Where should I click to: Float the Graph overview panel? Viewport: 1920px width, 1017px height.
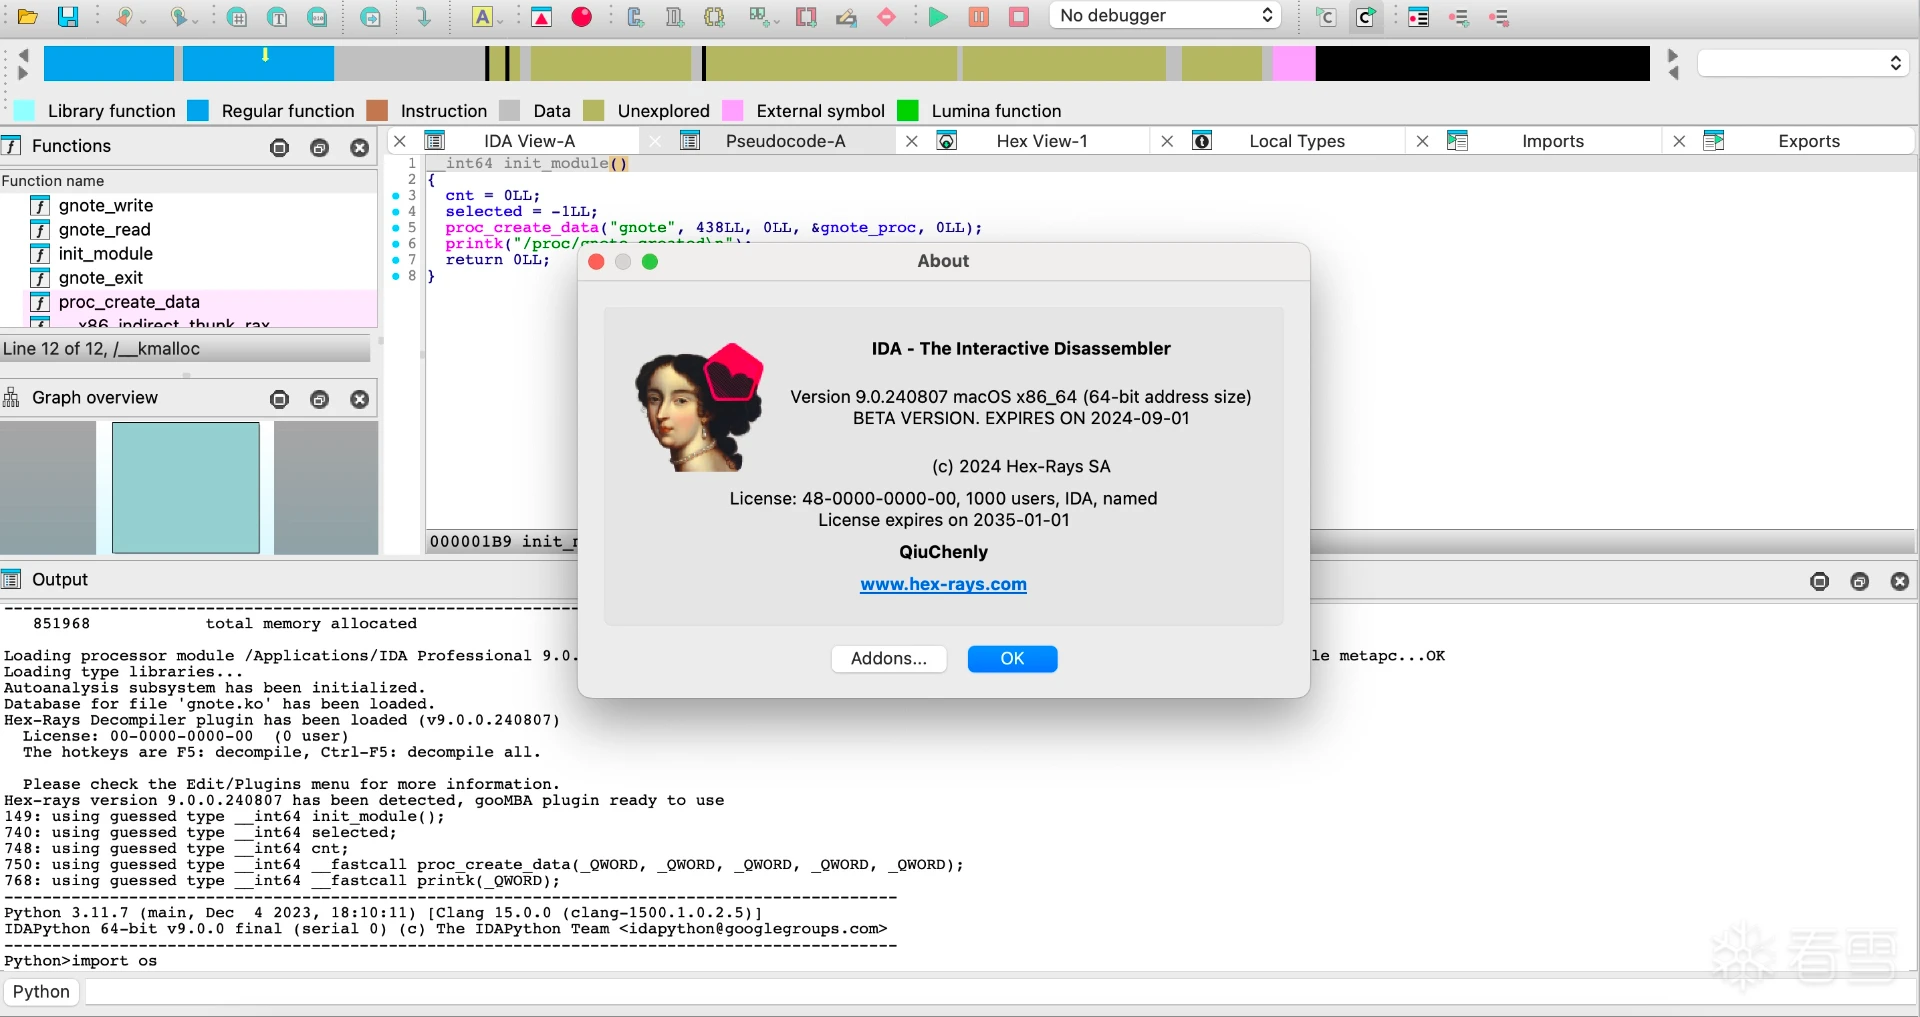[x=320, y=400]
